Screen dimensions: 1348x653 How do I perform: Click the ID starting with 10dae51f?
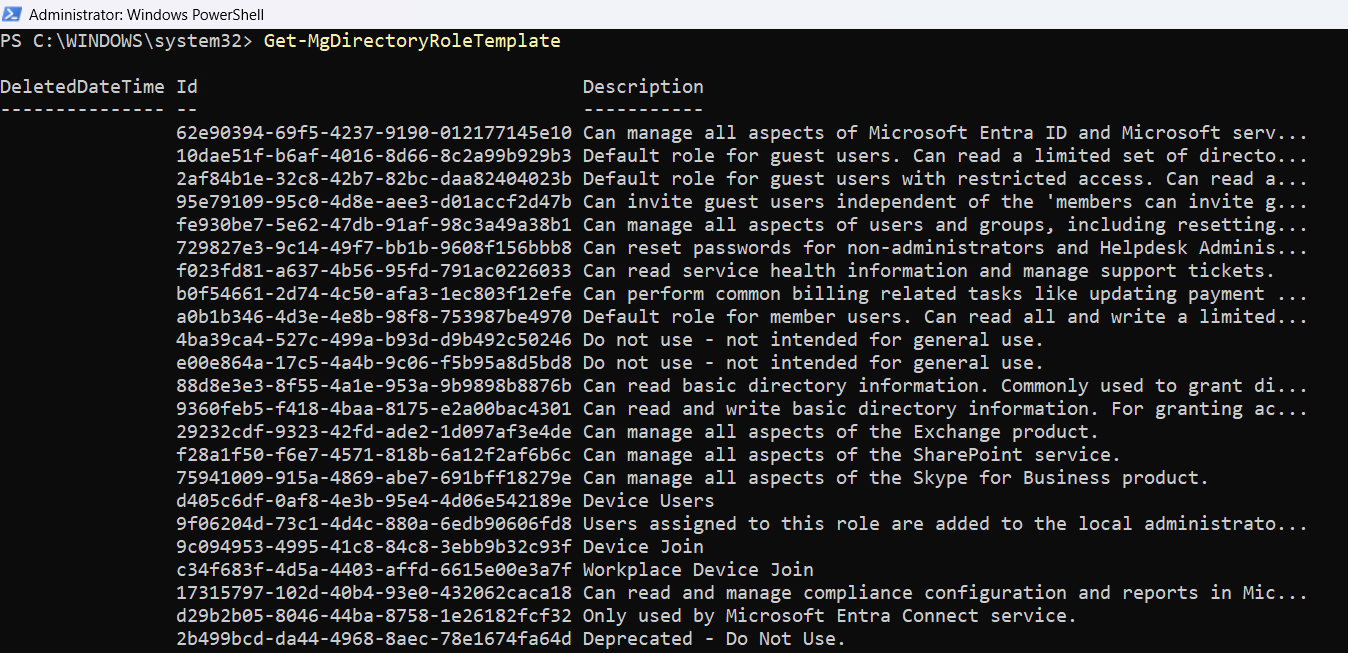pos(374,156)
